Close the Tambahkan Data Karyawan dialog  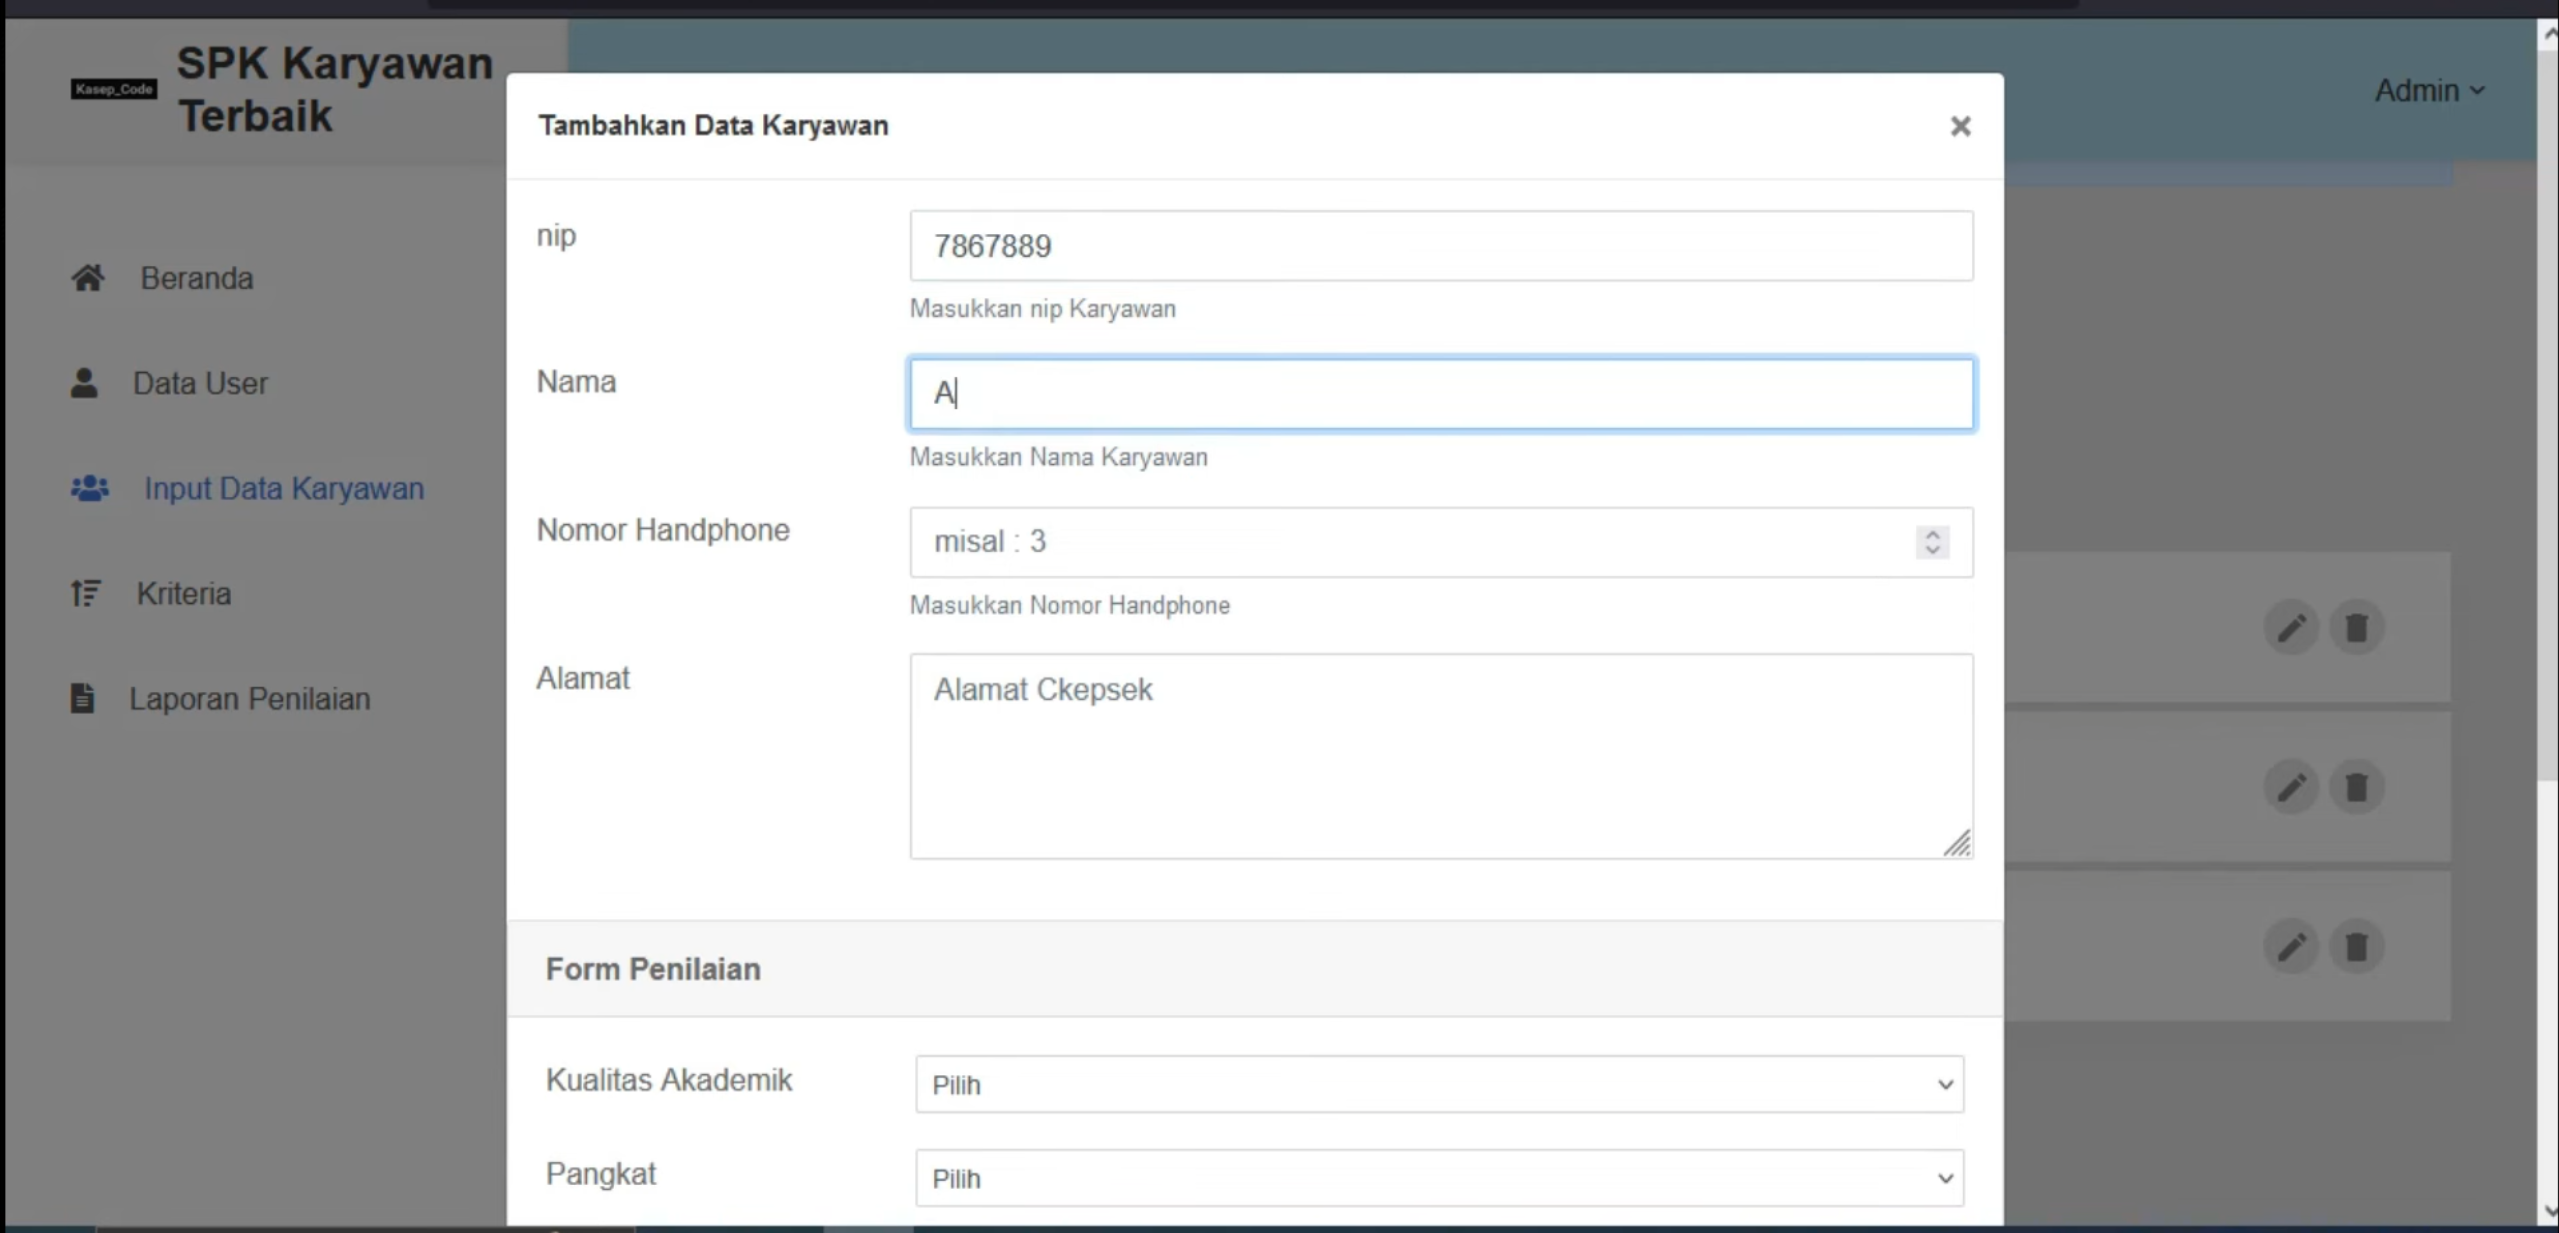pyautogui.click(x=1960, y=126)
